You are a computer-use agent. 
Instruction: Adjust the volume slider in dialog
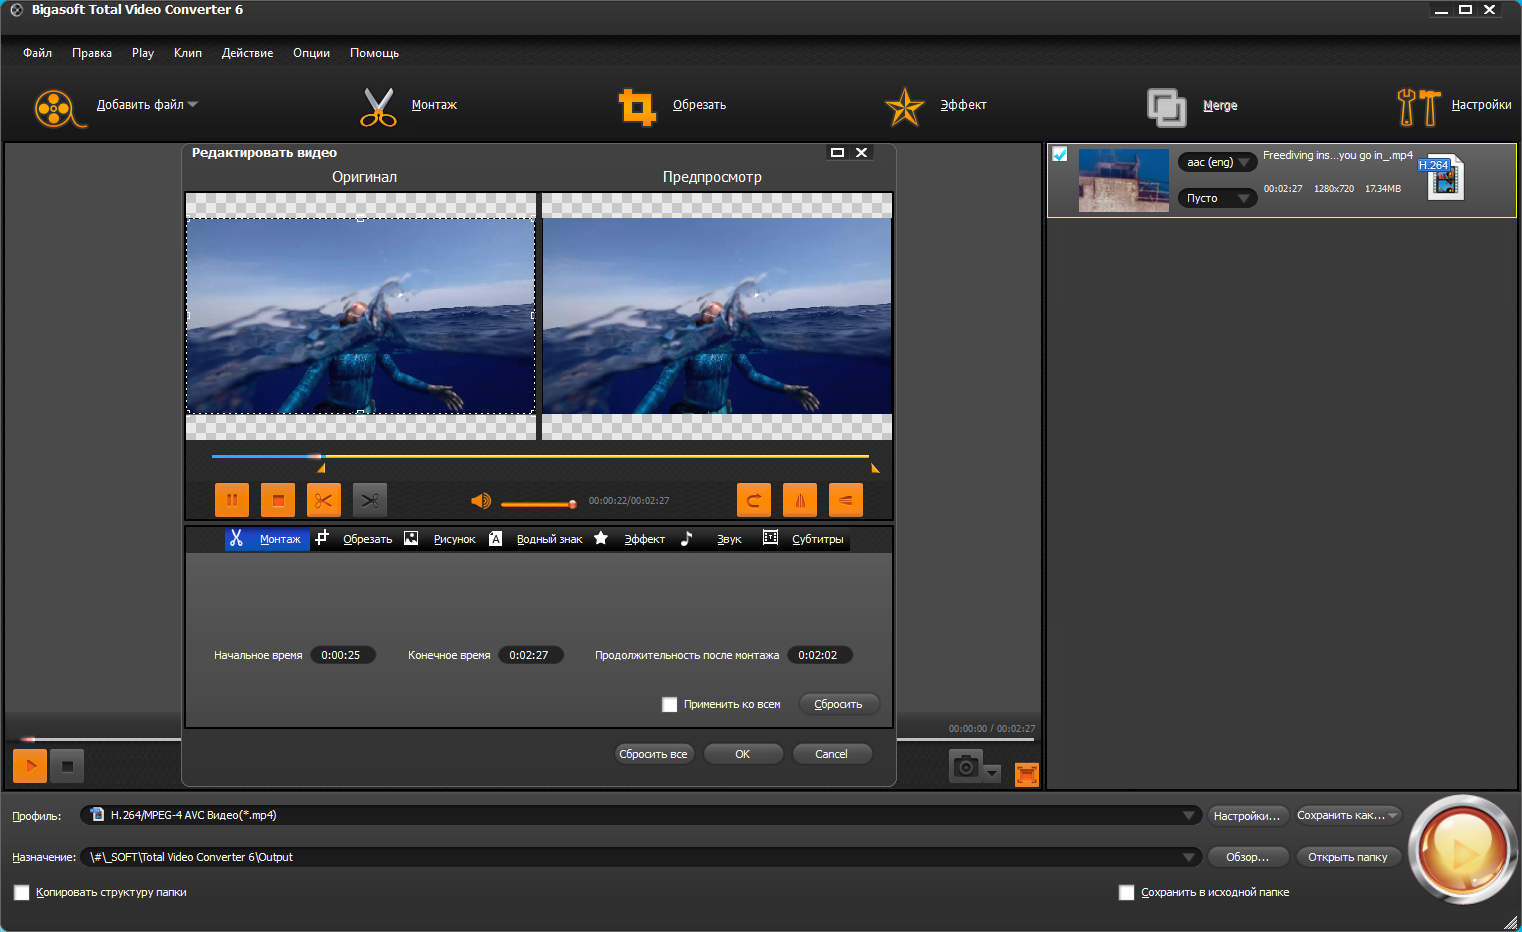point(538,504)
